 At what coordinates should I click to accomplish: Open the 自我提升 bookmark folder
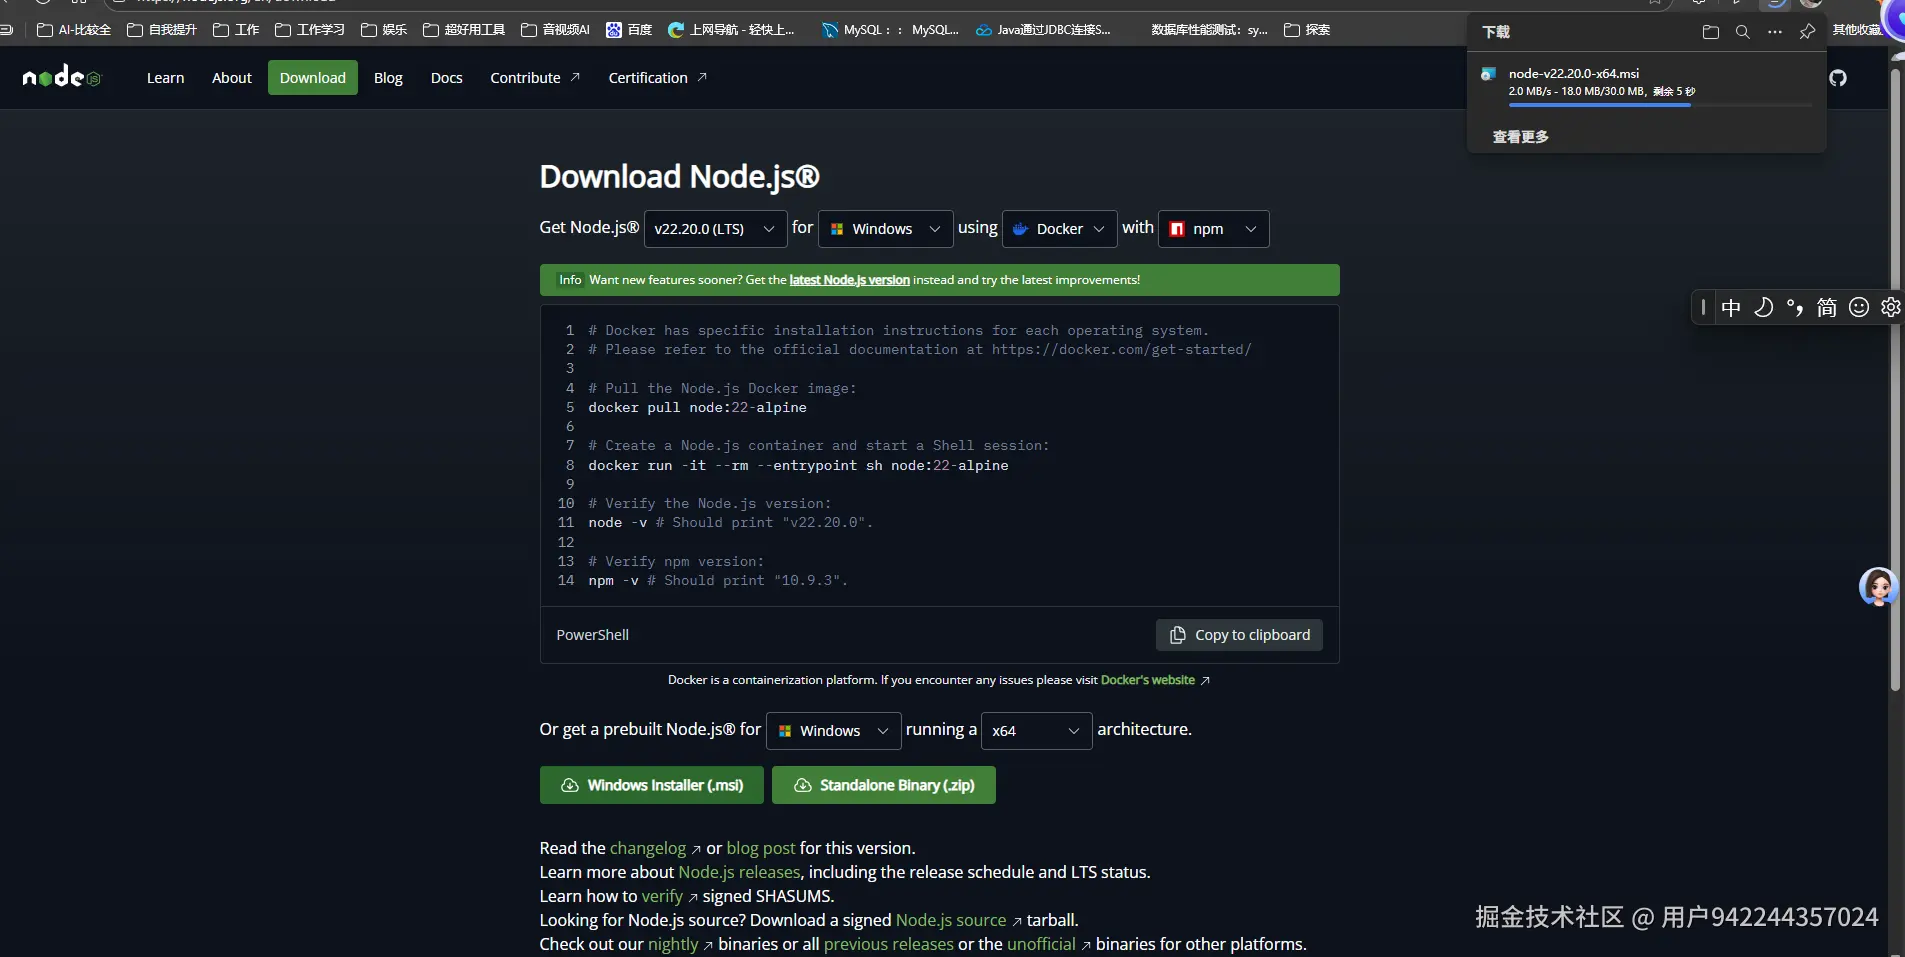(x=162, y=30)
